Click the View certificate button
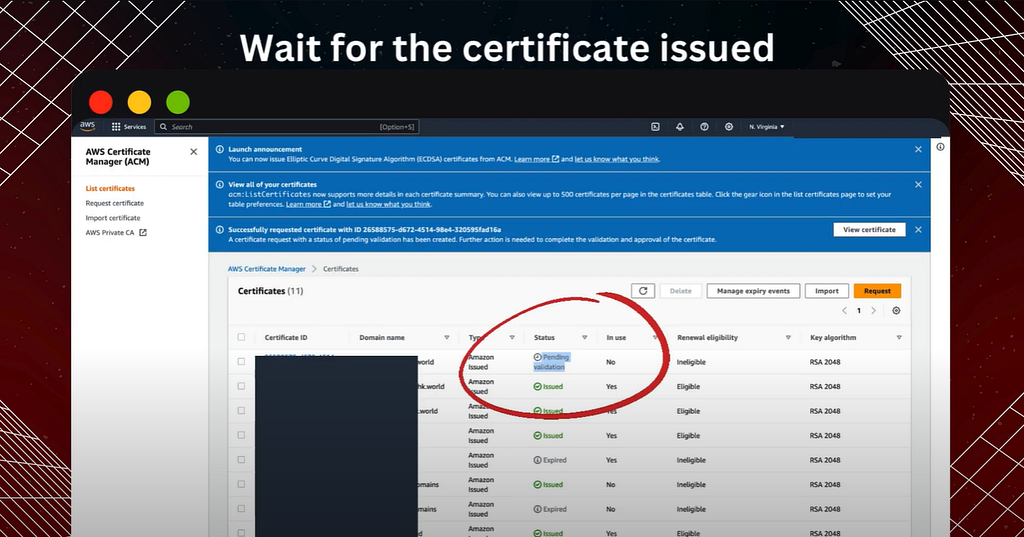 point(869,230)
